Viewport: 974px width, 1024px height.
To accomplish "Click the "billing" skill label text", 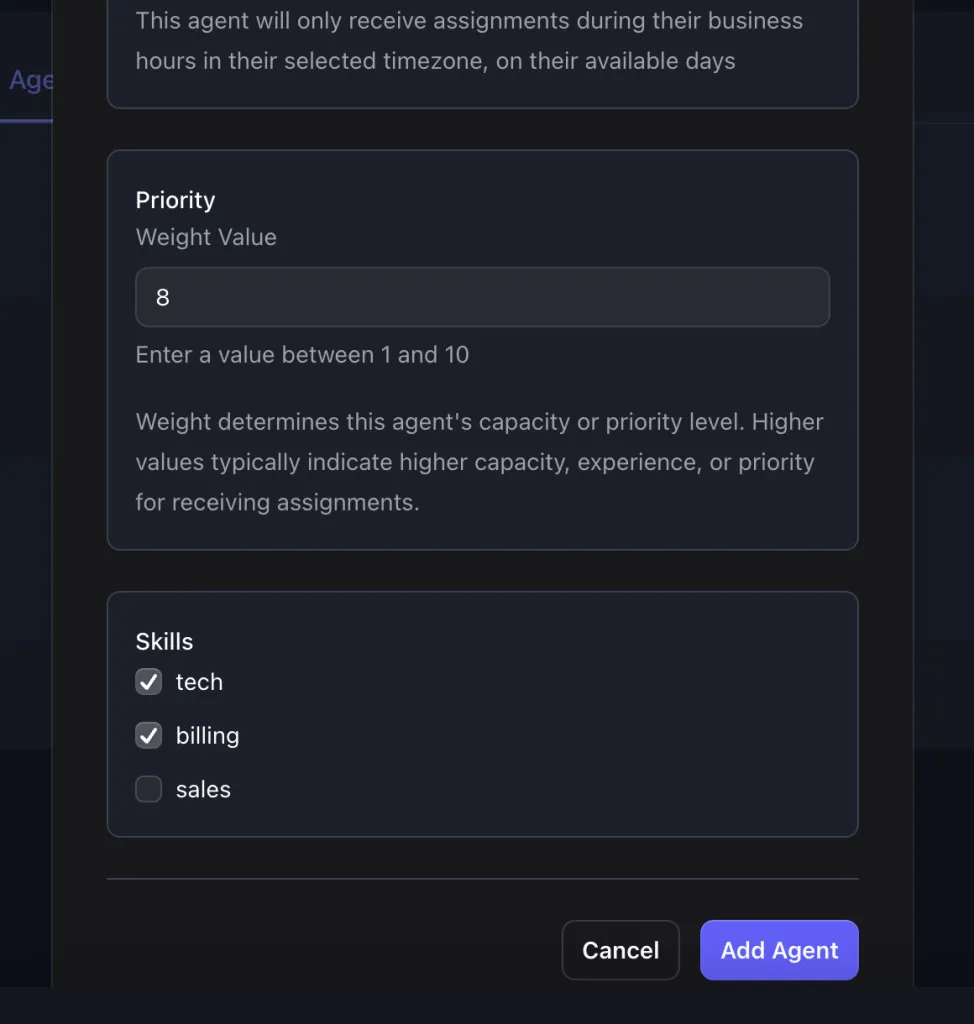I will click(207, 736).
